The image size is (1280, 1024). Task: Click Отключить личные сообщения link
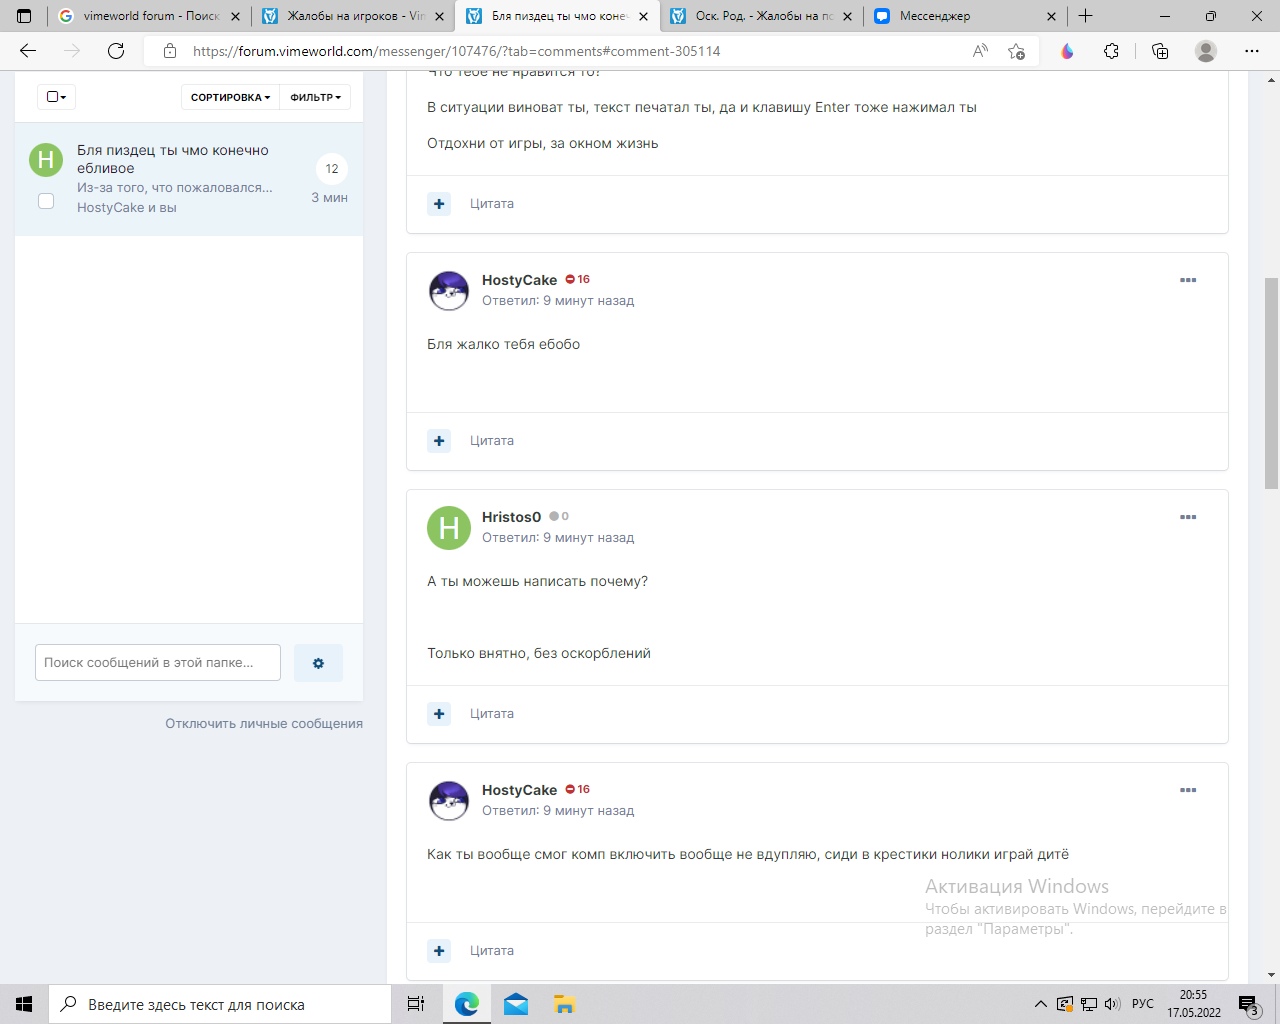click(264, 723)
